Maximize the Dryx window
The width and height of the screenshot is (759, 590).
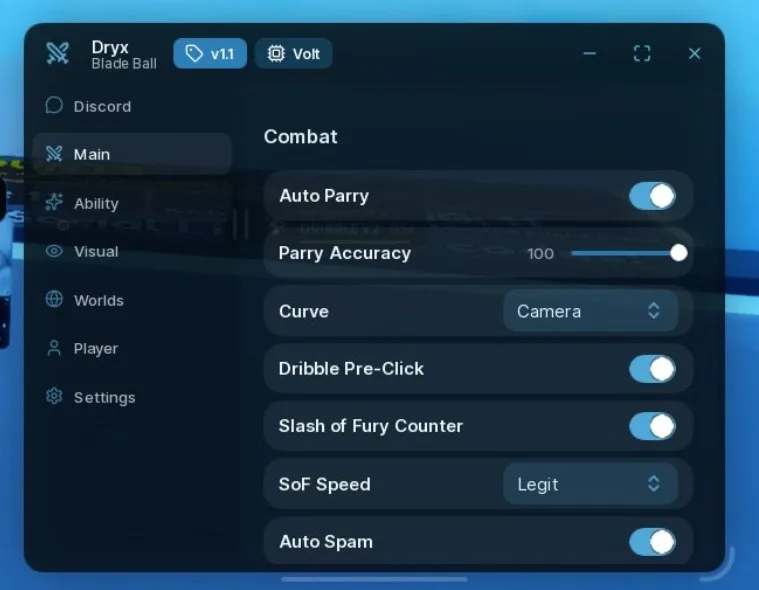coord(642,53)
